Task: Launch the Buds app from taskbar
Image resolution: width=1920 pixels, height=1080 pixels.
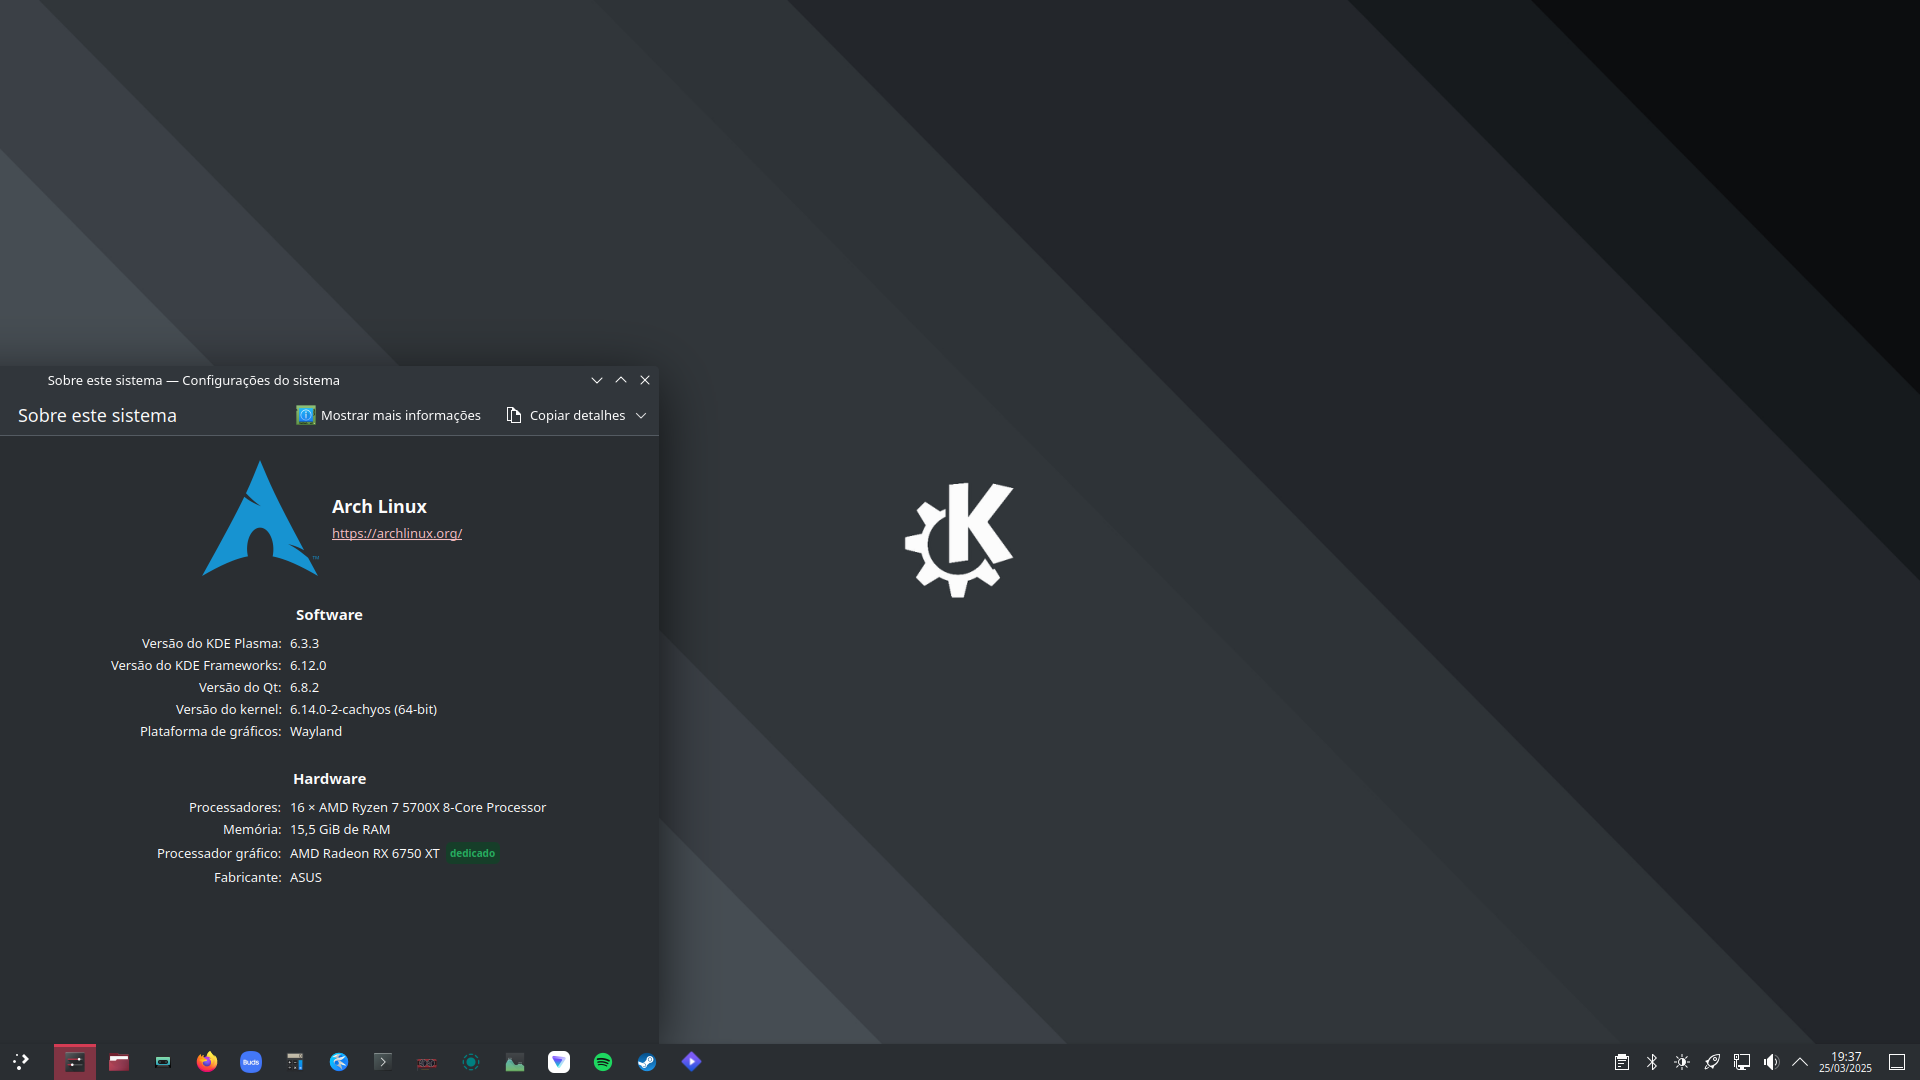Action: 251,1062
